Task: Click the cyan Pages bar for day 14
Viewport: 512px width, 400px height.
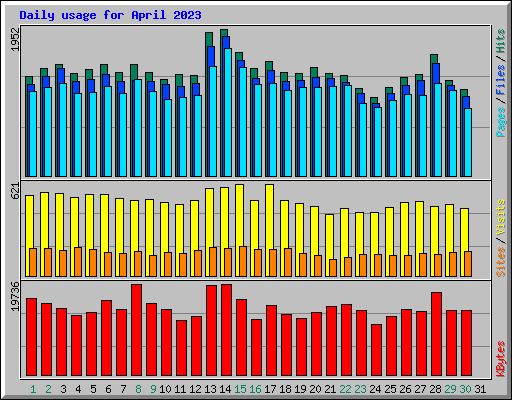Action: [x=228, y=112]
